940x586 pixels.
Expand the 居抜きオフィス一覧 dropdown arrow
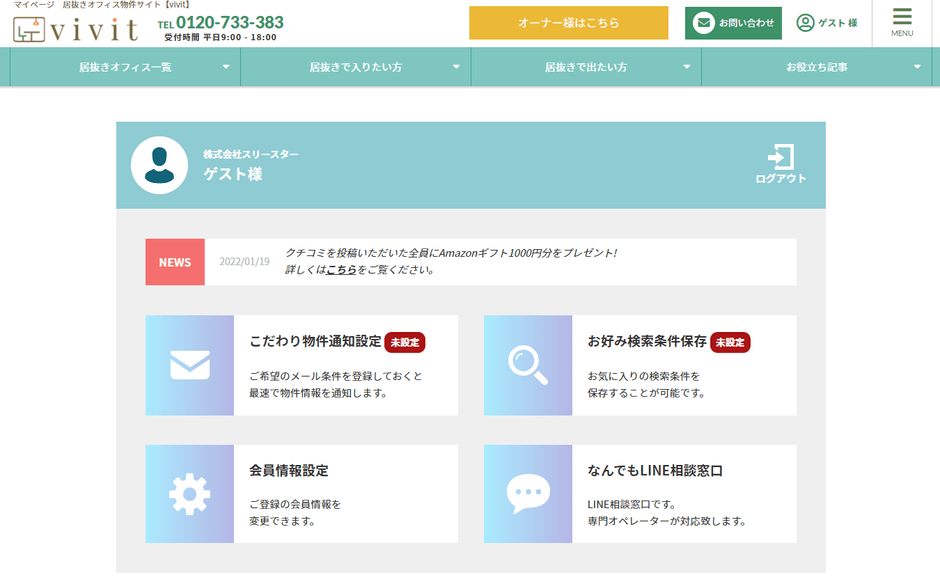click(x=226, y=67)
